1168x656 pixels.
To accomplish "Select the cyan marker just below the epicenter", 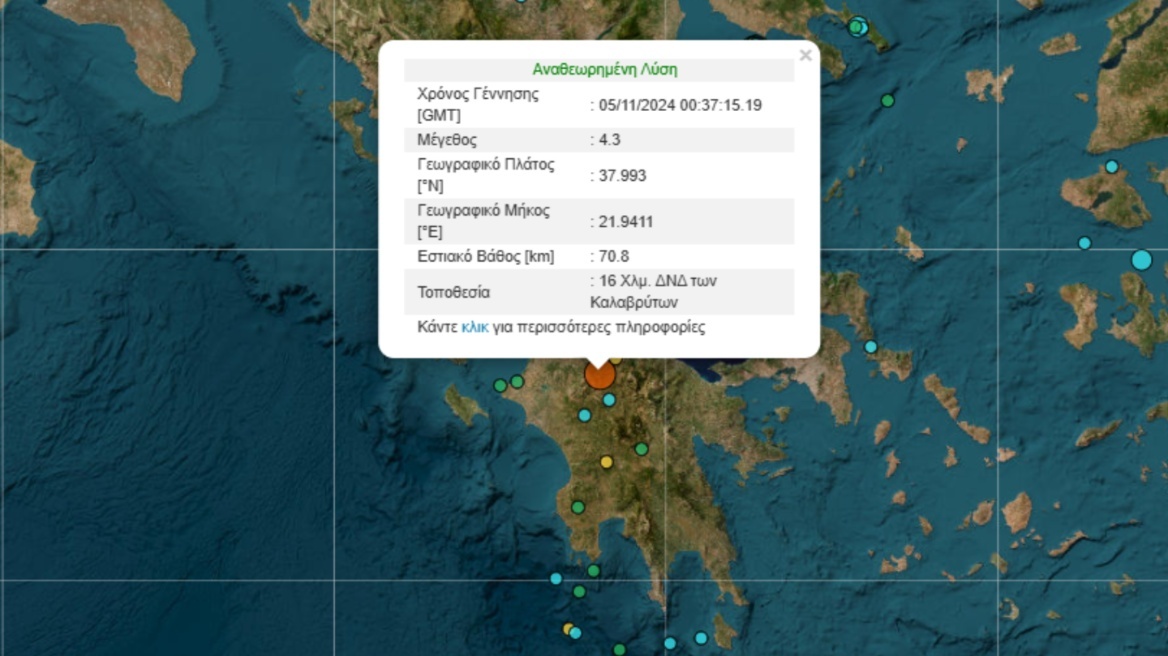I will point(610,400).
